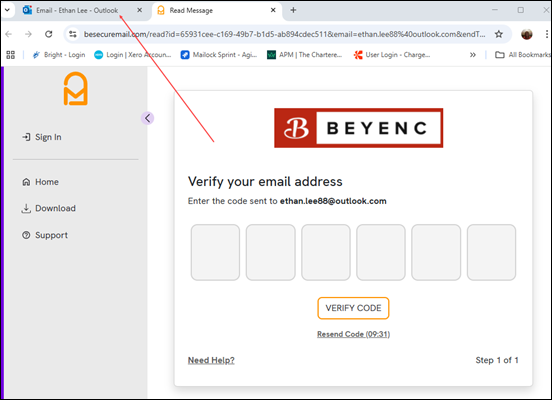Click the besecuremail.com address bar URL
The height and width of the screenshot is (400, 552).
coord(284,34)
